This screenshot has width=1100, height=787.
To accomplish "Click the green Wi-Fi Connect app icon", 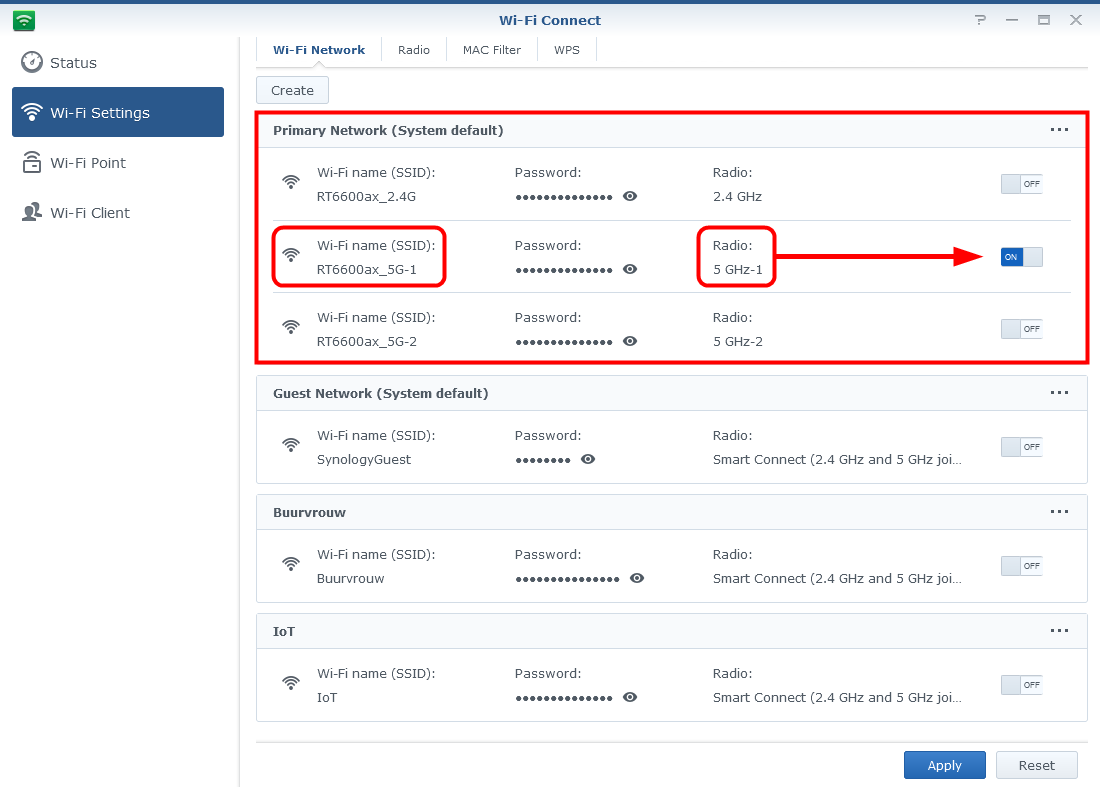I will click(24, 20).
